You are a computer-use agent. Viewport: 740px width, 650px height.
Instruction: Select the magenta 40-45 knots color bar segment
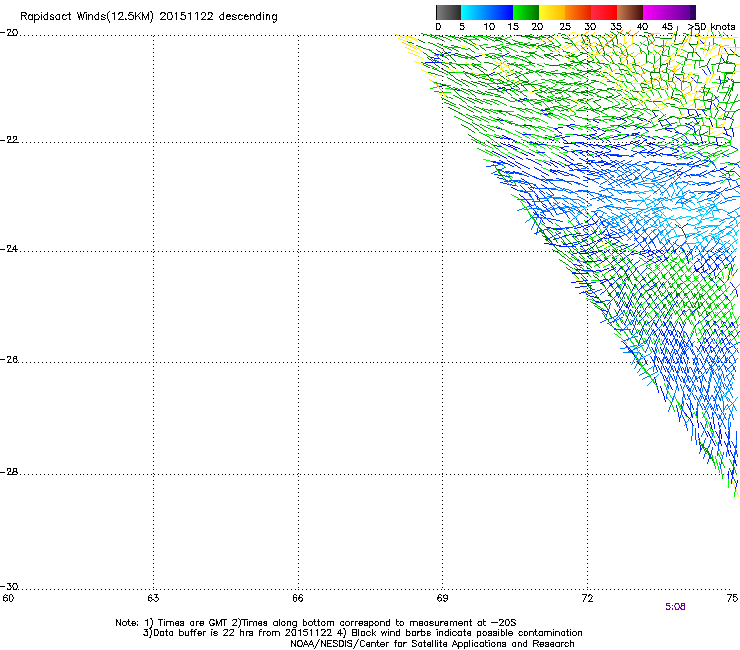point(656,12)
